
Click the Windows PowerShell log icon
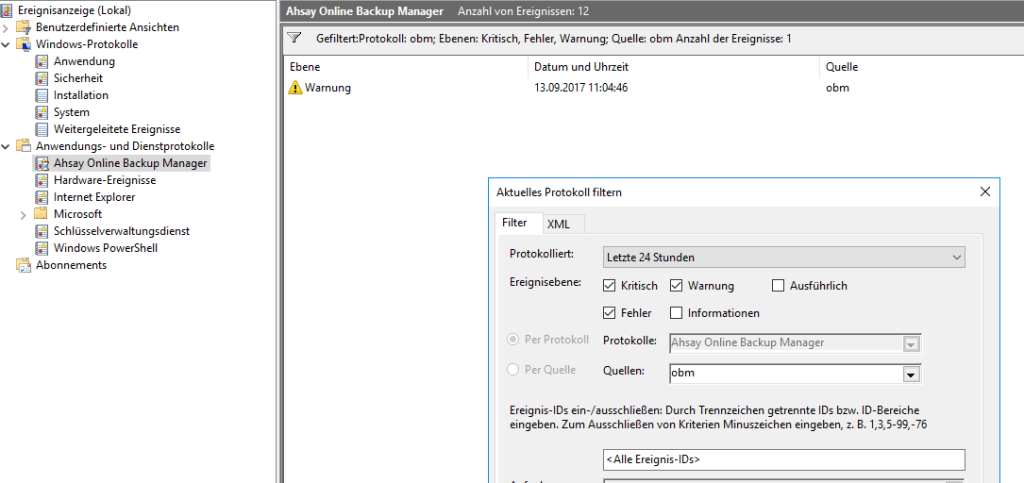(42, 248)
